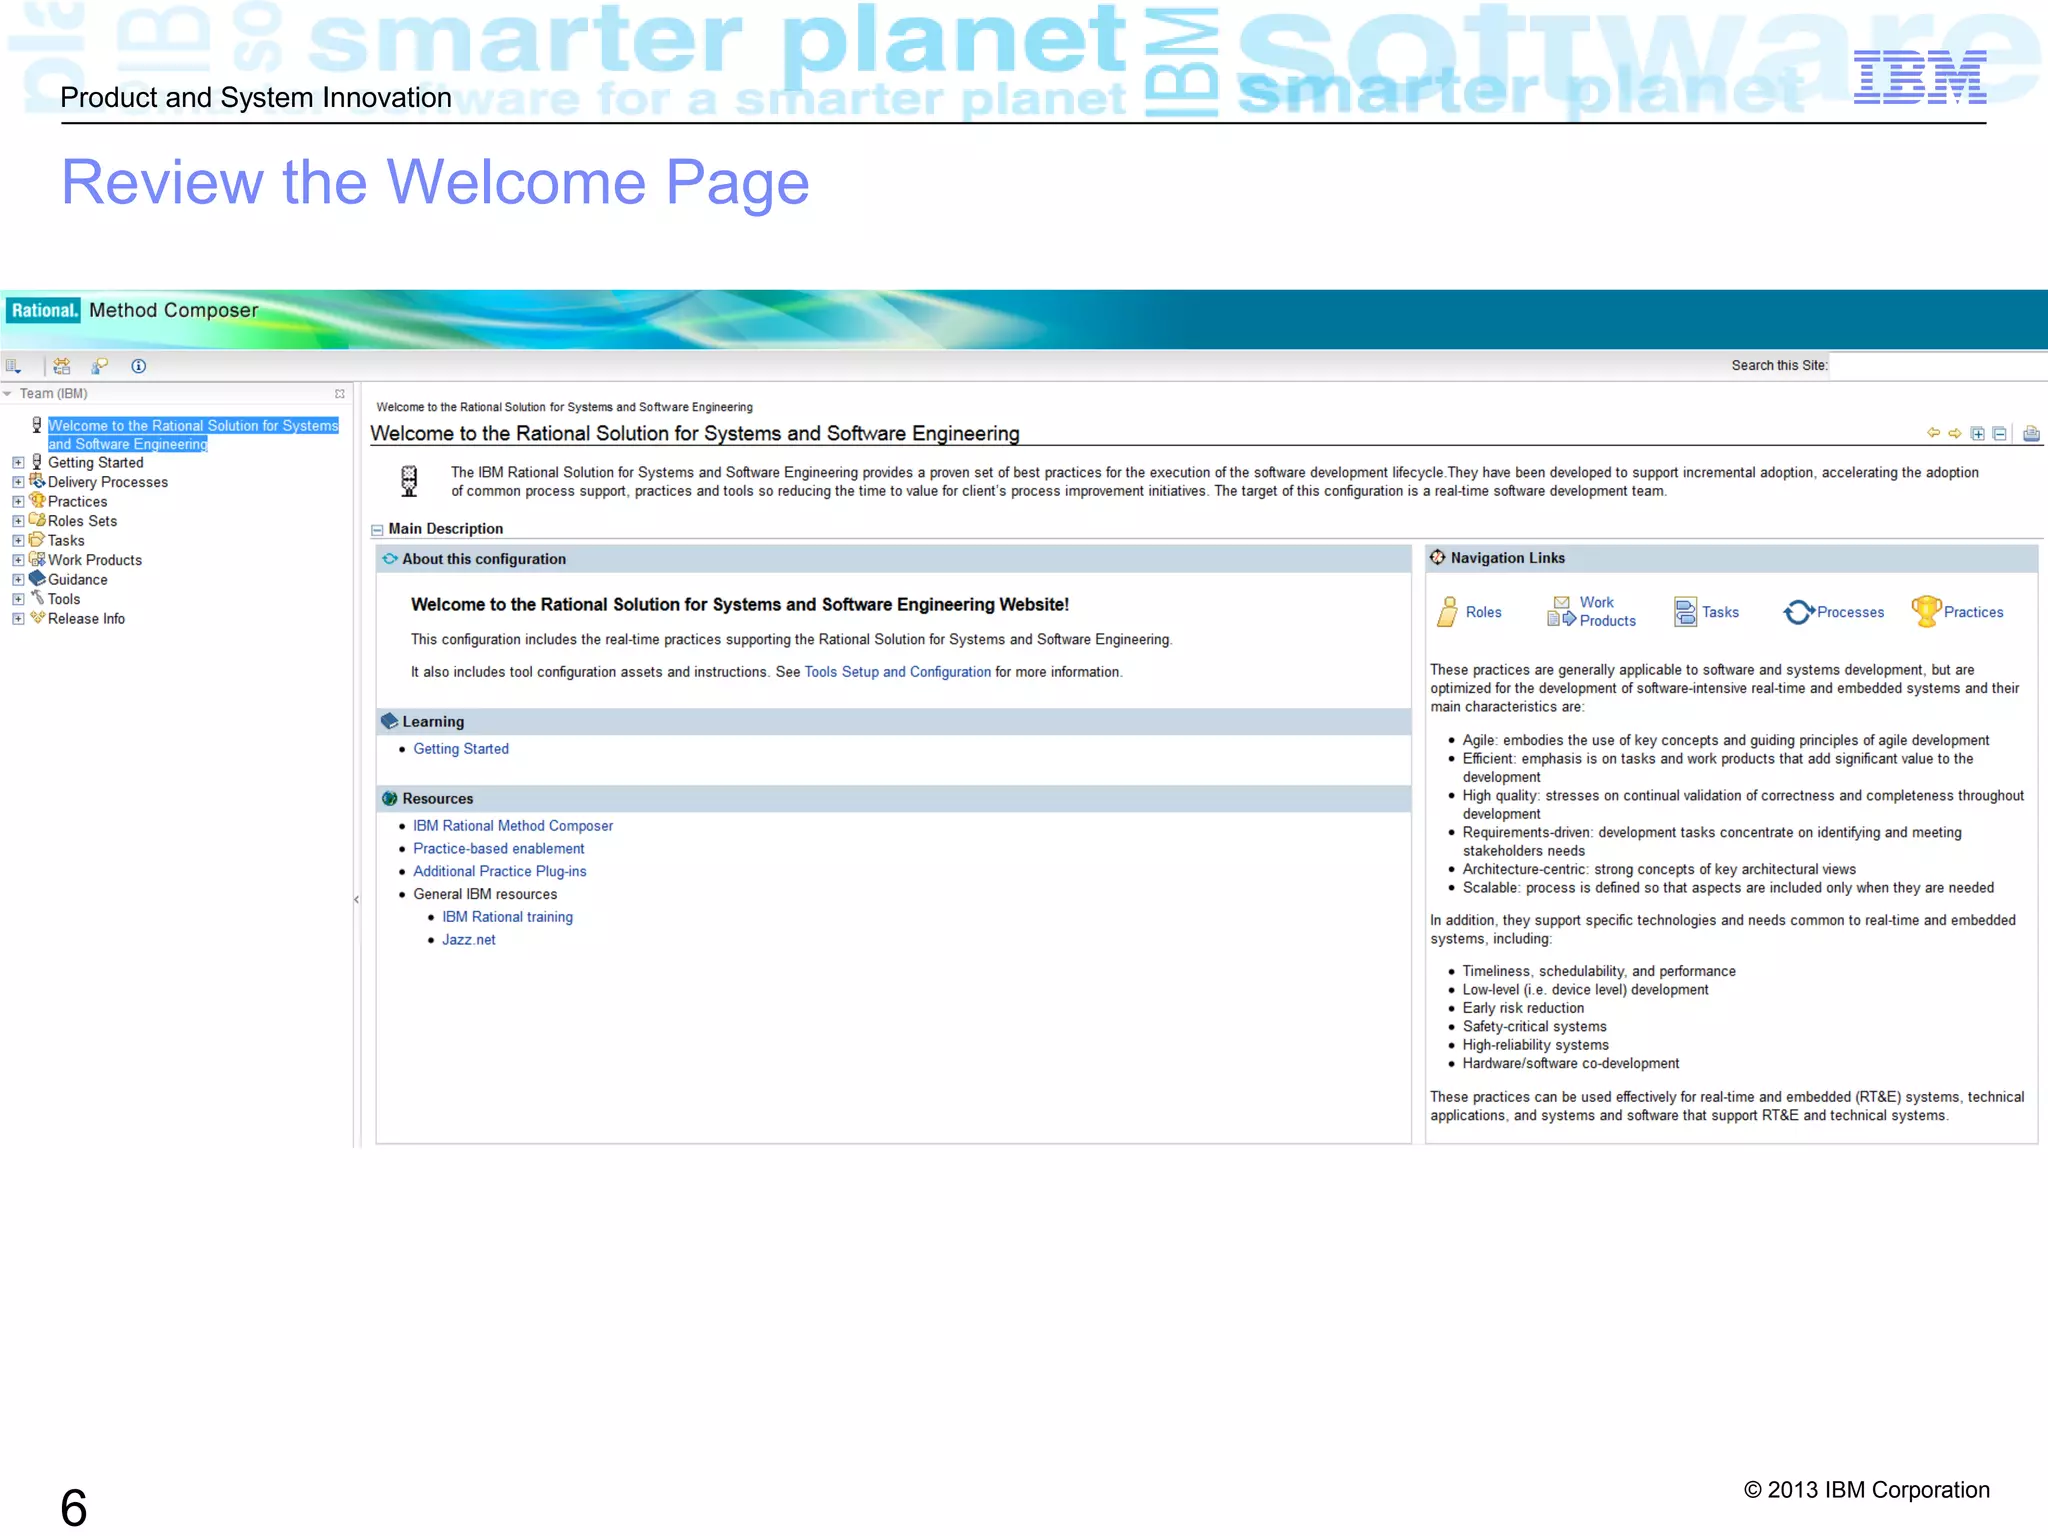Expand the Tasks tree node

pos(18,541)
